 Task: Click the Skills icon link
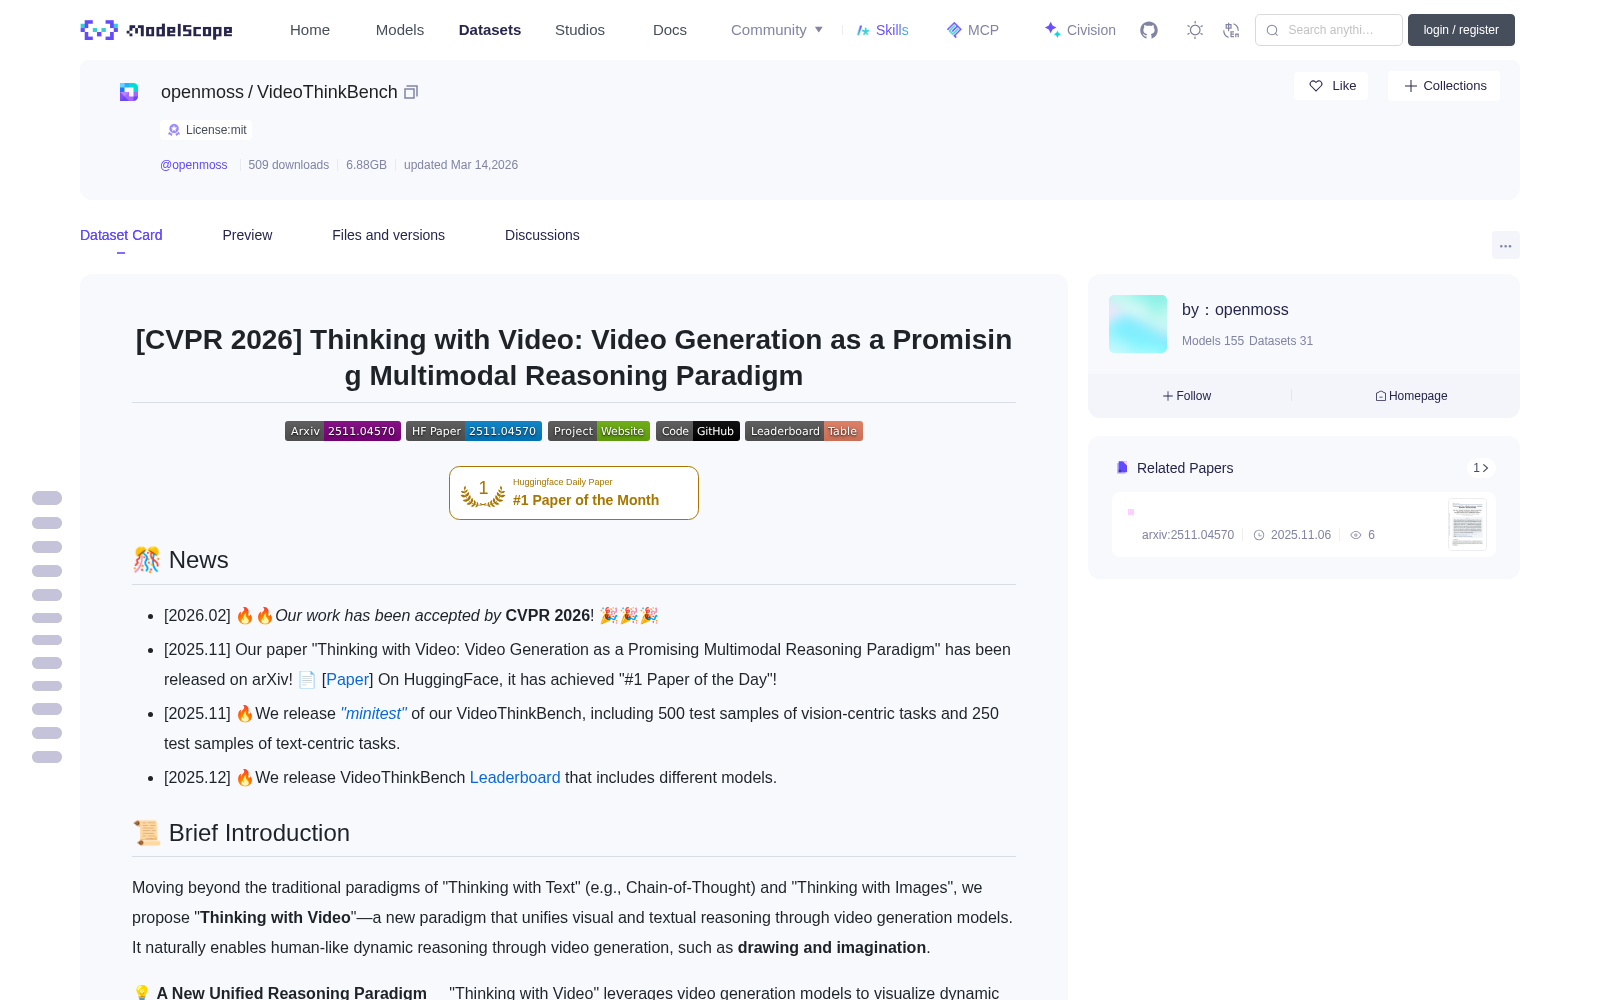(882, 30)
